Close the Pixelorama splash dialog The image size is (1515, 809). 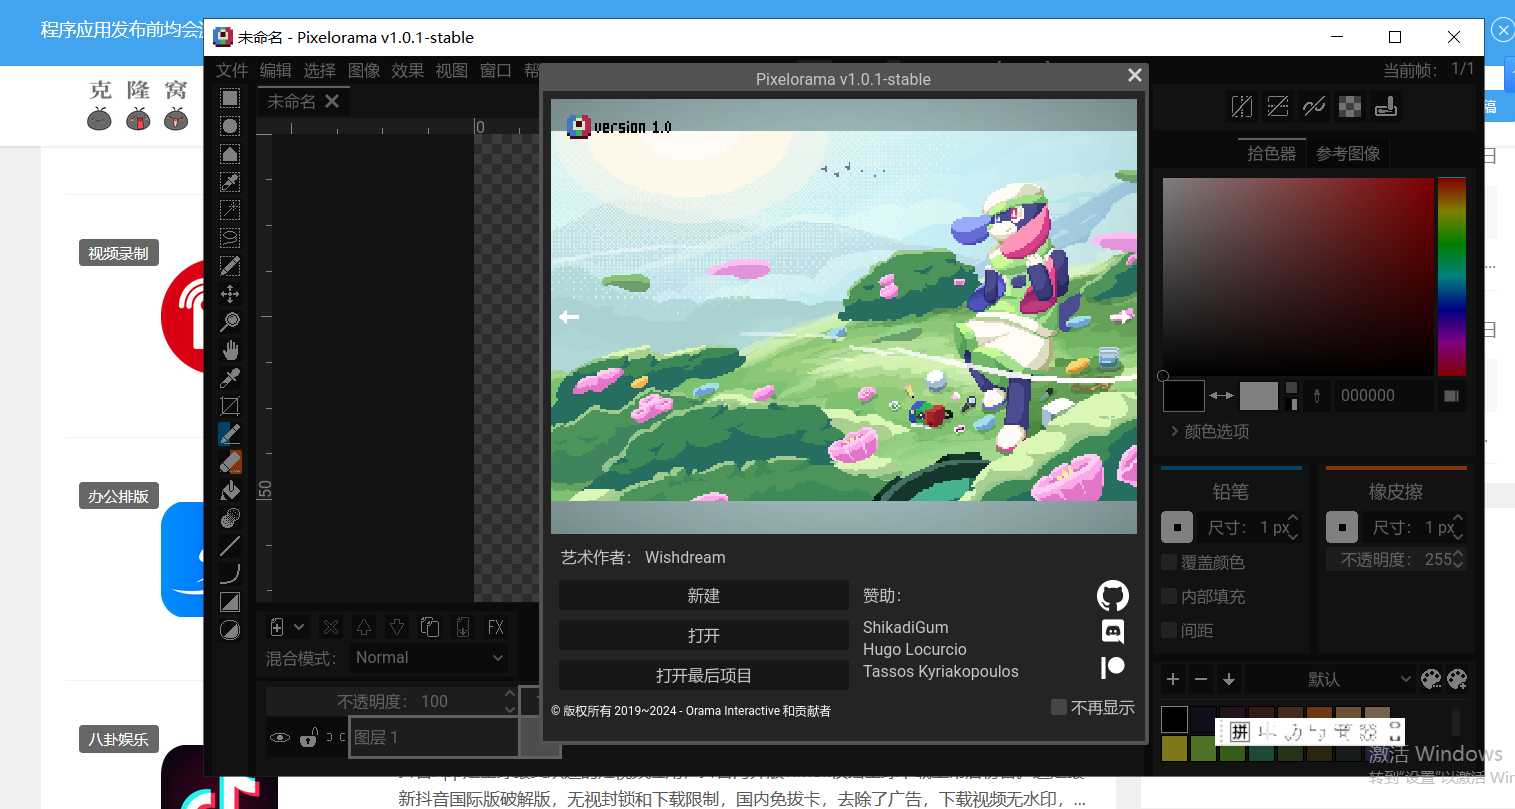(1135, 75)
